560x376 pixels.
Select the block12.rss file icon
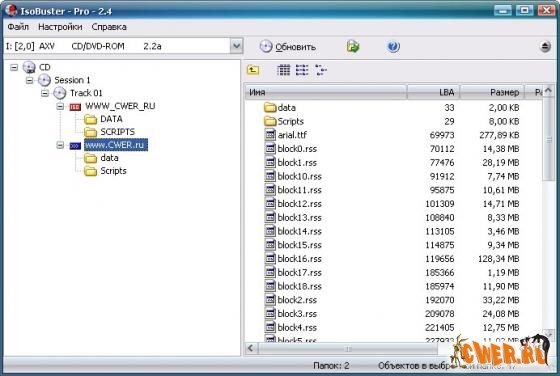point(271,204)
